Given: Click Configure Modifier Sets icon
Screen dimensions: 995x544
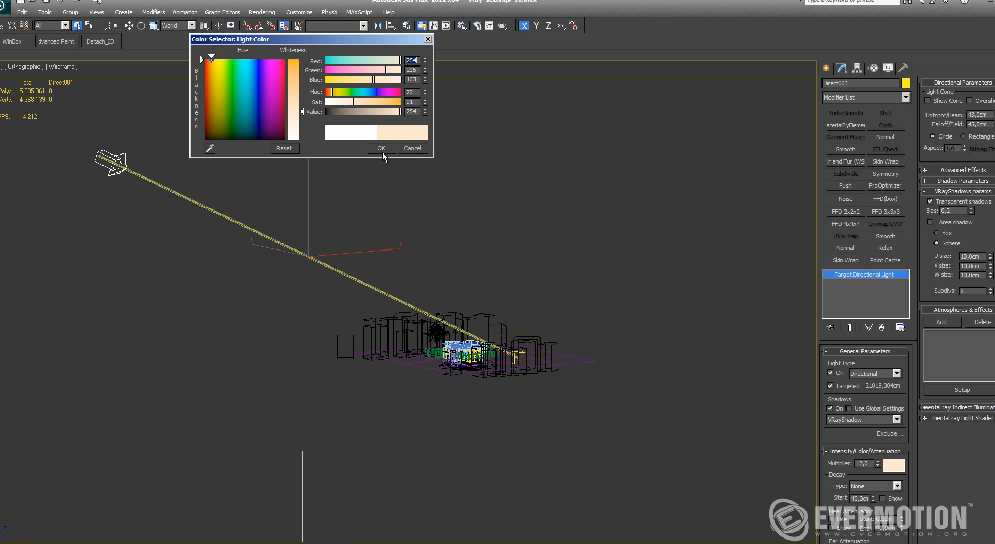Looking at the screenshot, I should click(900, 327).
